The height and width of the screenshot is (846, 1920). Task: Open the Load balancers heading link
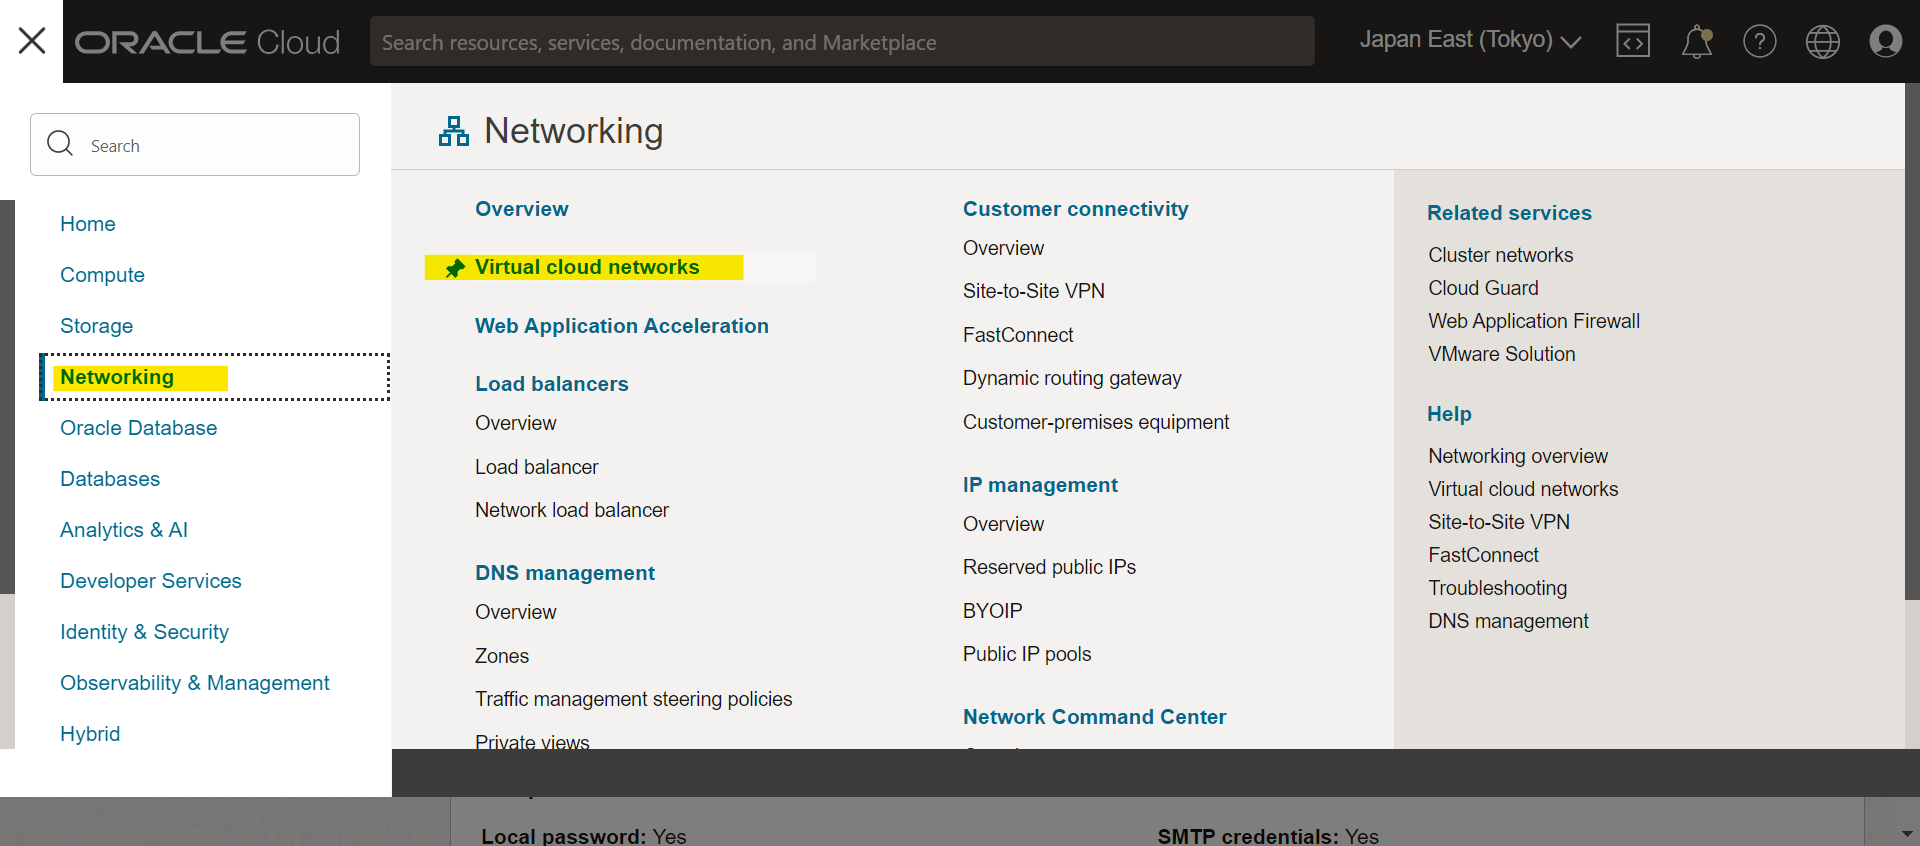click(552, 384)
